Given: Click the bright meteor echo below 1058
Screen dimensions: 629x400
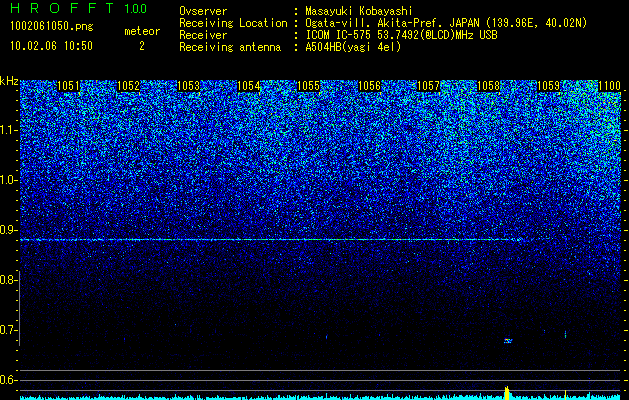Looking at the screenshot, I should pyautogui.click(x=508, y=341).
